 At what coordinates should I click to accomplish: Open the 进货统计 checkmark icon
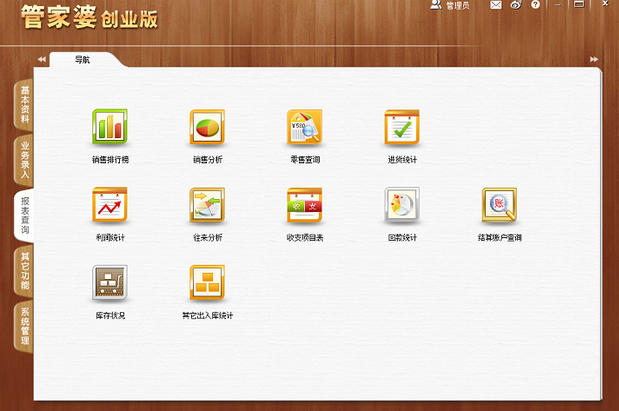point(402,127)
